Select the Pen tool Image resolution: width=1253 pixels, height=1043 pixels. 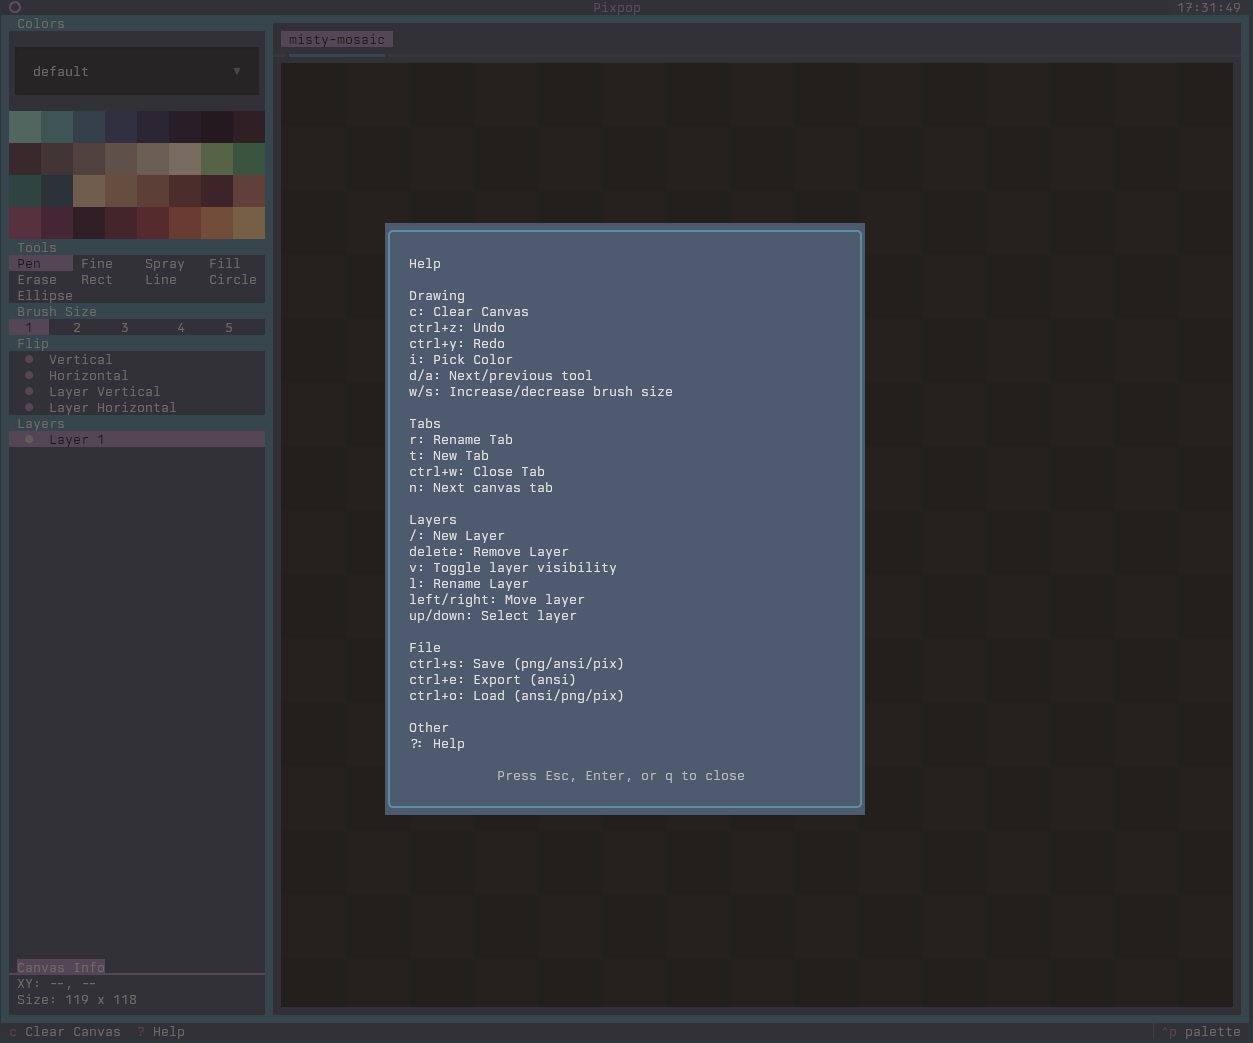41,264
